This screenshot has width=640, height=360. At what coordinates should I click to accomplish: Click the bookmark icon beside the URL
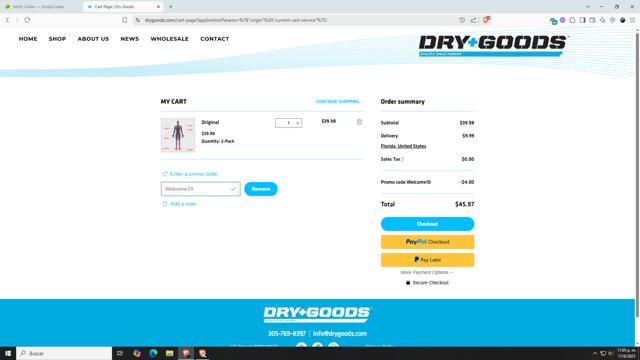[124, 20]
